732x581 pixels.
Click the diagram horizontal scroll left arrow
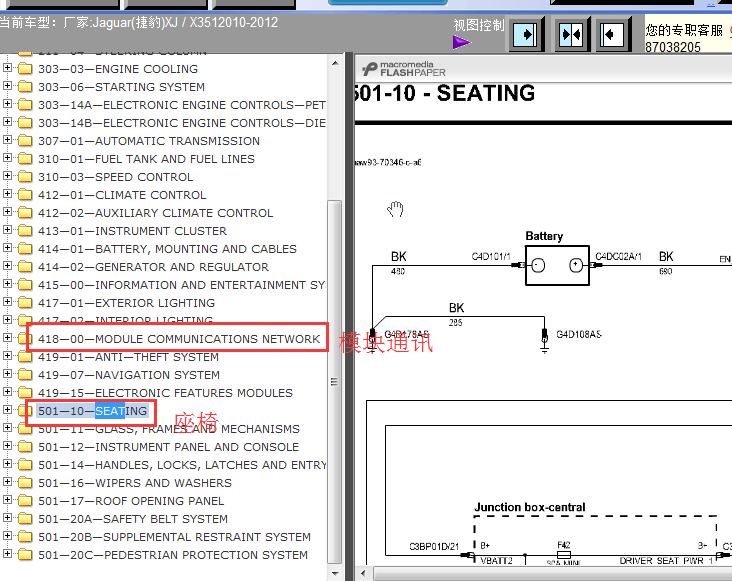point(363,573)
